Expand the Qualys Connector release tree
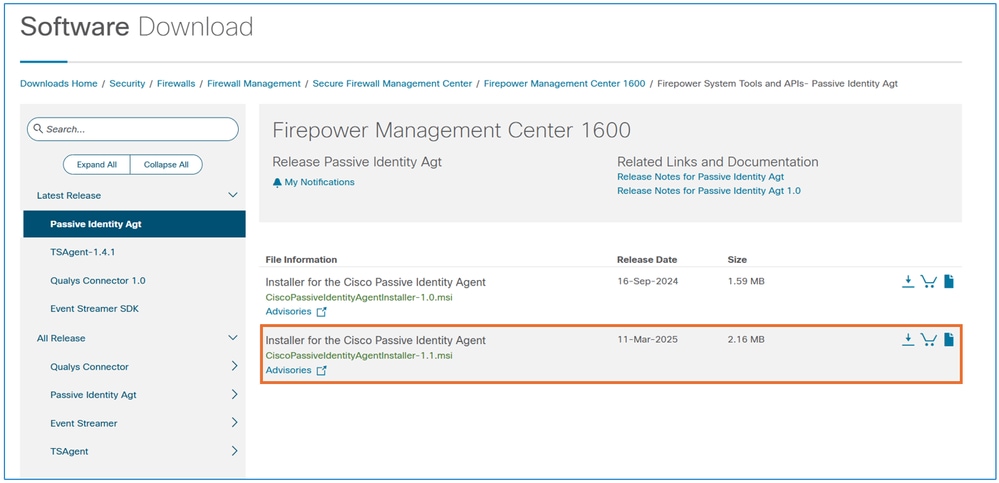Image resolution: width=999 pixels, height=483 pixels. pyautogui.click(x=234, y=366)
